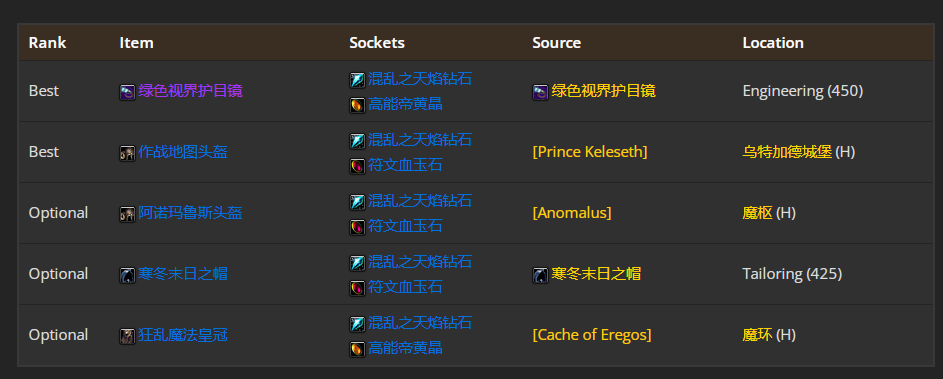The width and height of the screenshot is (943, 379).
Task: Open the [Prince Keleseth] source link
Action: (x=590, y=152)
